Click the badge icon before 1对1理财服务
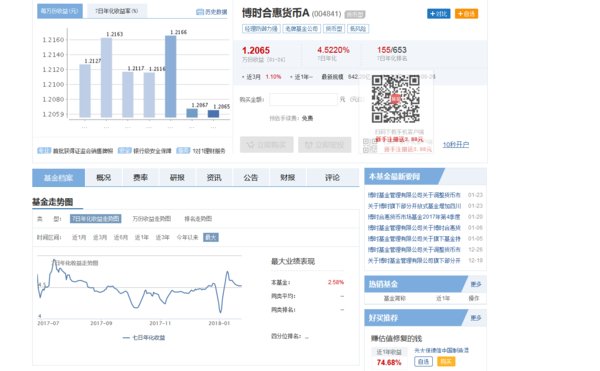The height and width of the screenshot is (371, 600). (x=183, y=151)
